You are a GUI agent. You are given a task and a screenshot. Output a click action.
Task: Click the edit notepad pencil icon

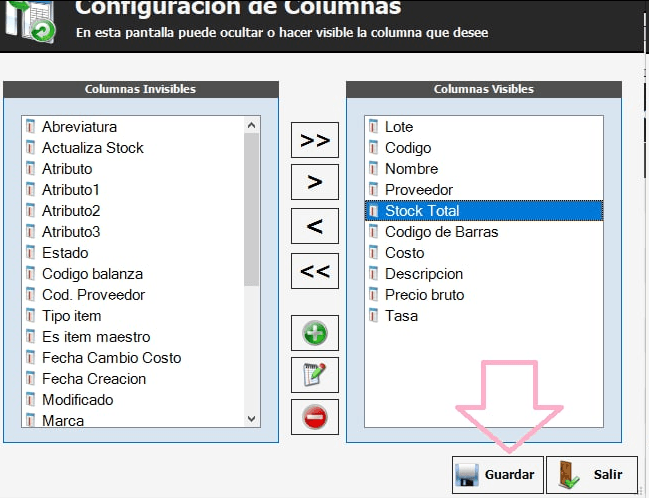pyautogui.click(x=315, y=375)
